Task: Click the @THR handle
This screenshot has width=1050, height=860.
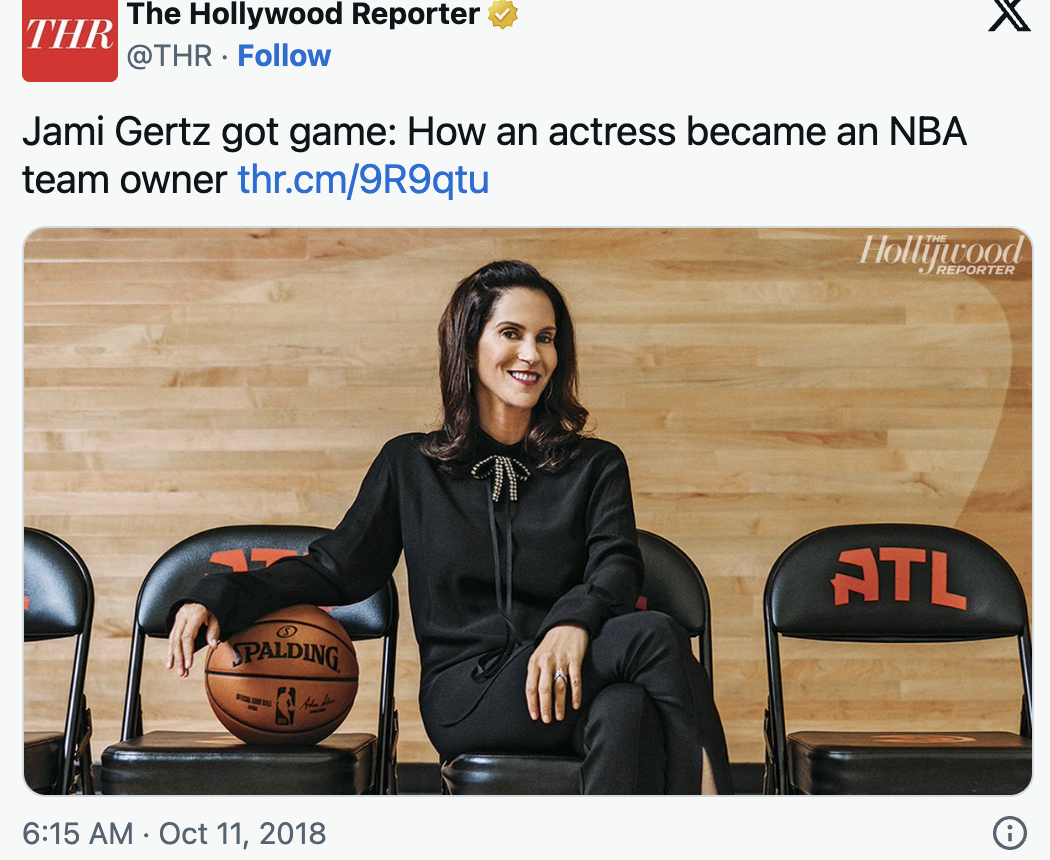Action: click(x=169, y=56)
